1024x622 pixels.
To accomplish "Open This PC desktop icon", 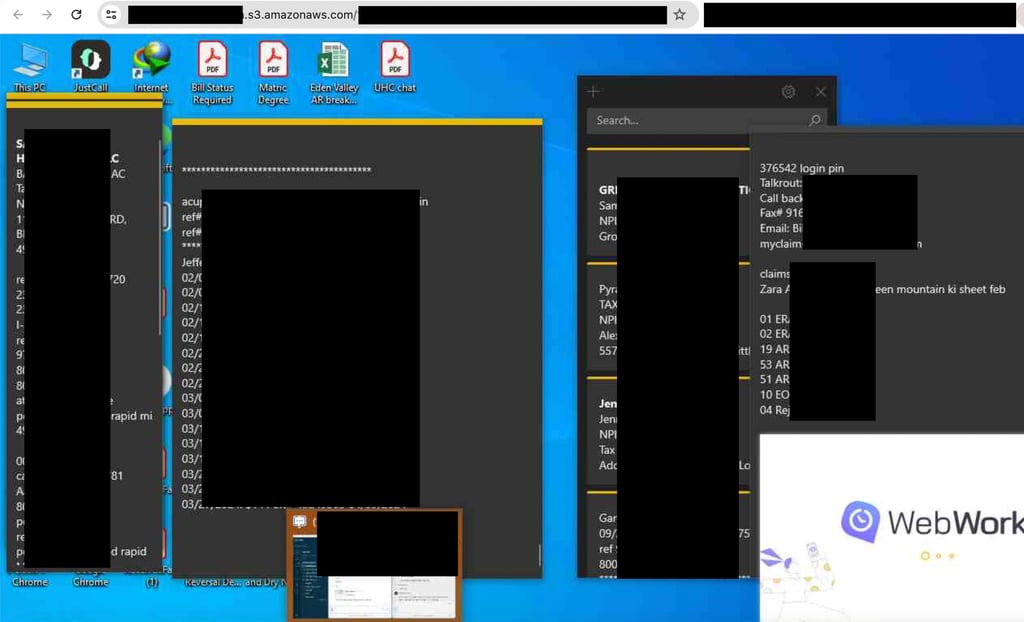I will tap(30, 67).
